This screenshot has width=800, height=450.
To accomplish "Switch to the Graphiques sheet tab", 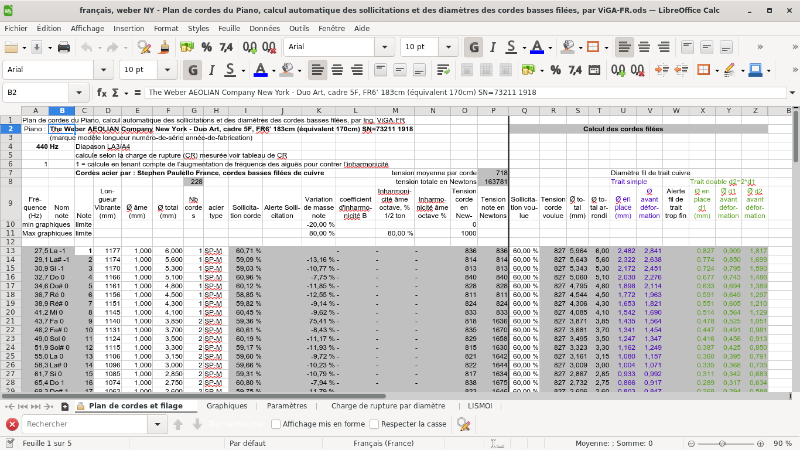I will [227, 407].
